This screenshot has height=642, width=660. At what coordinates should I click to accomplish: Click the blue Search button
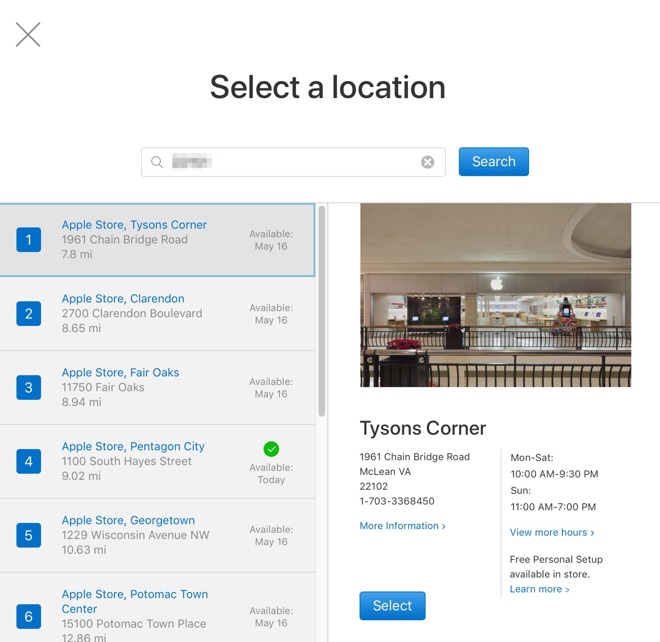coord(494,162)
